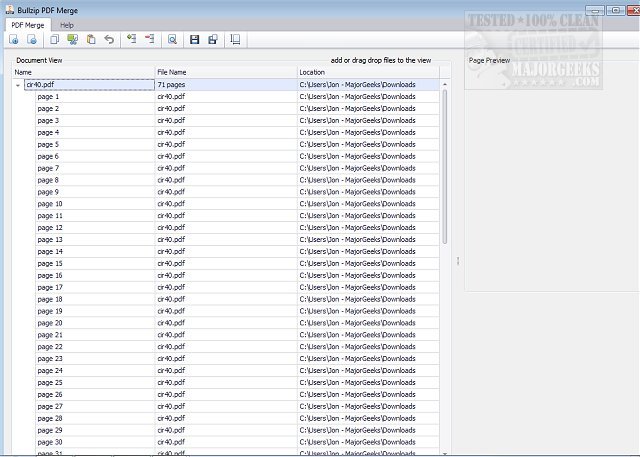This screenshot has width=640, height=457.
Task: Sort by the Name column header
Action: tap(80, 72)
